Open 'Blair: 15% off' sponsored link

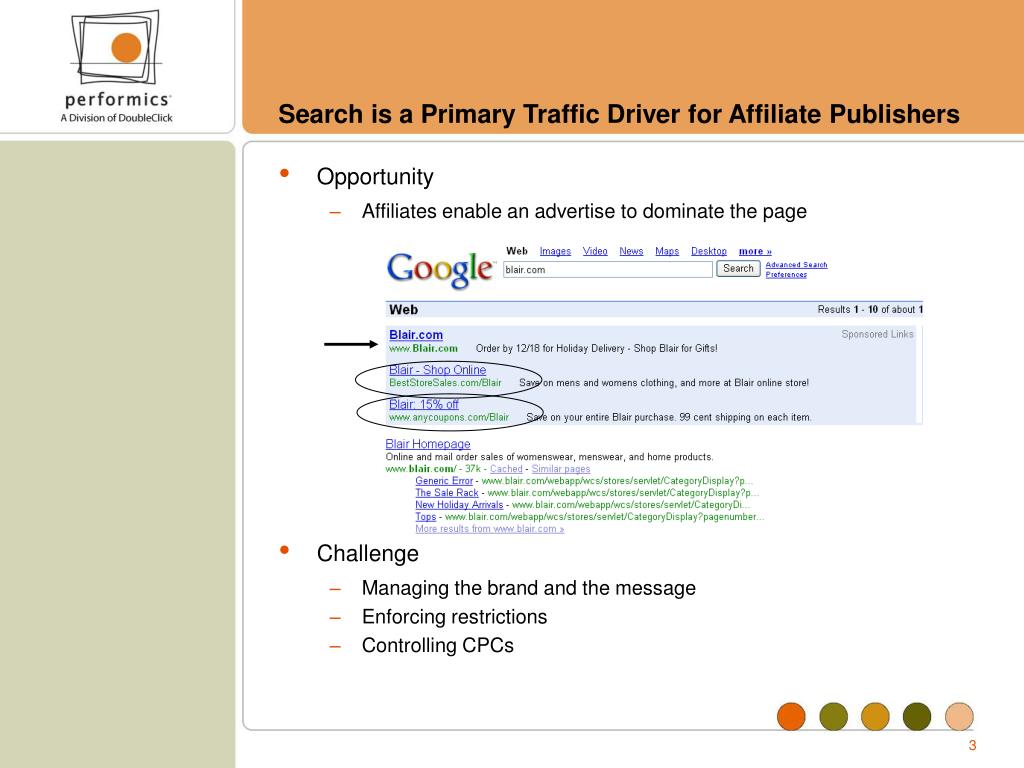(x=424, y=404)
